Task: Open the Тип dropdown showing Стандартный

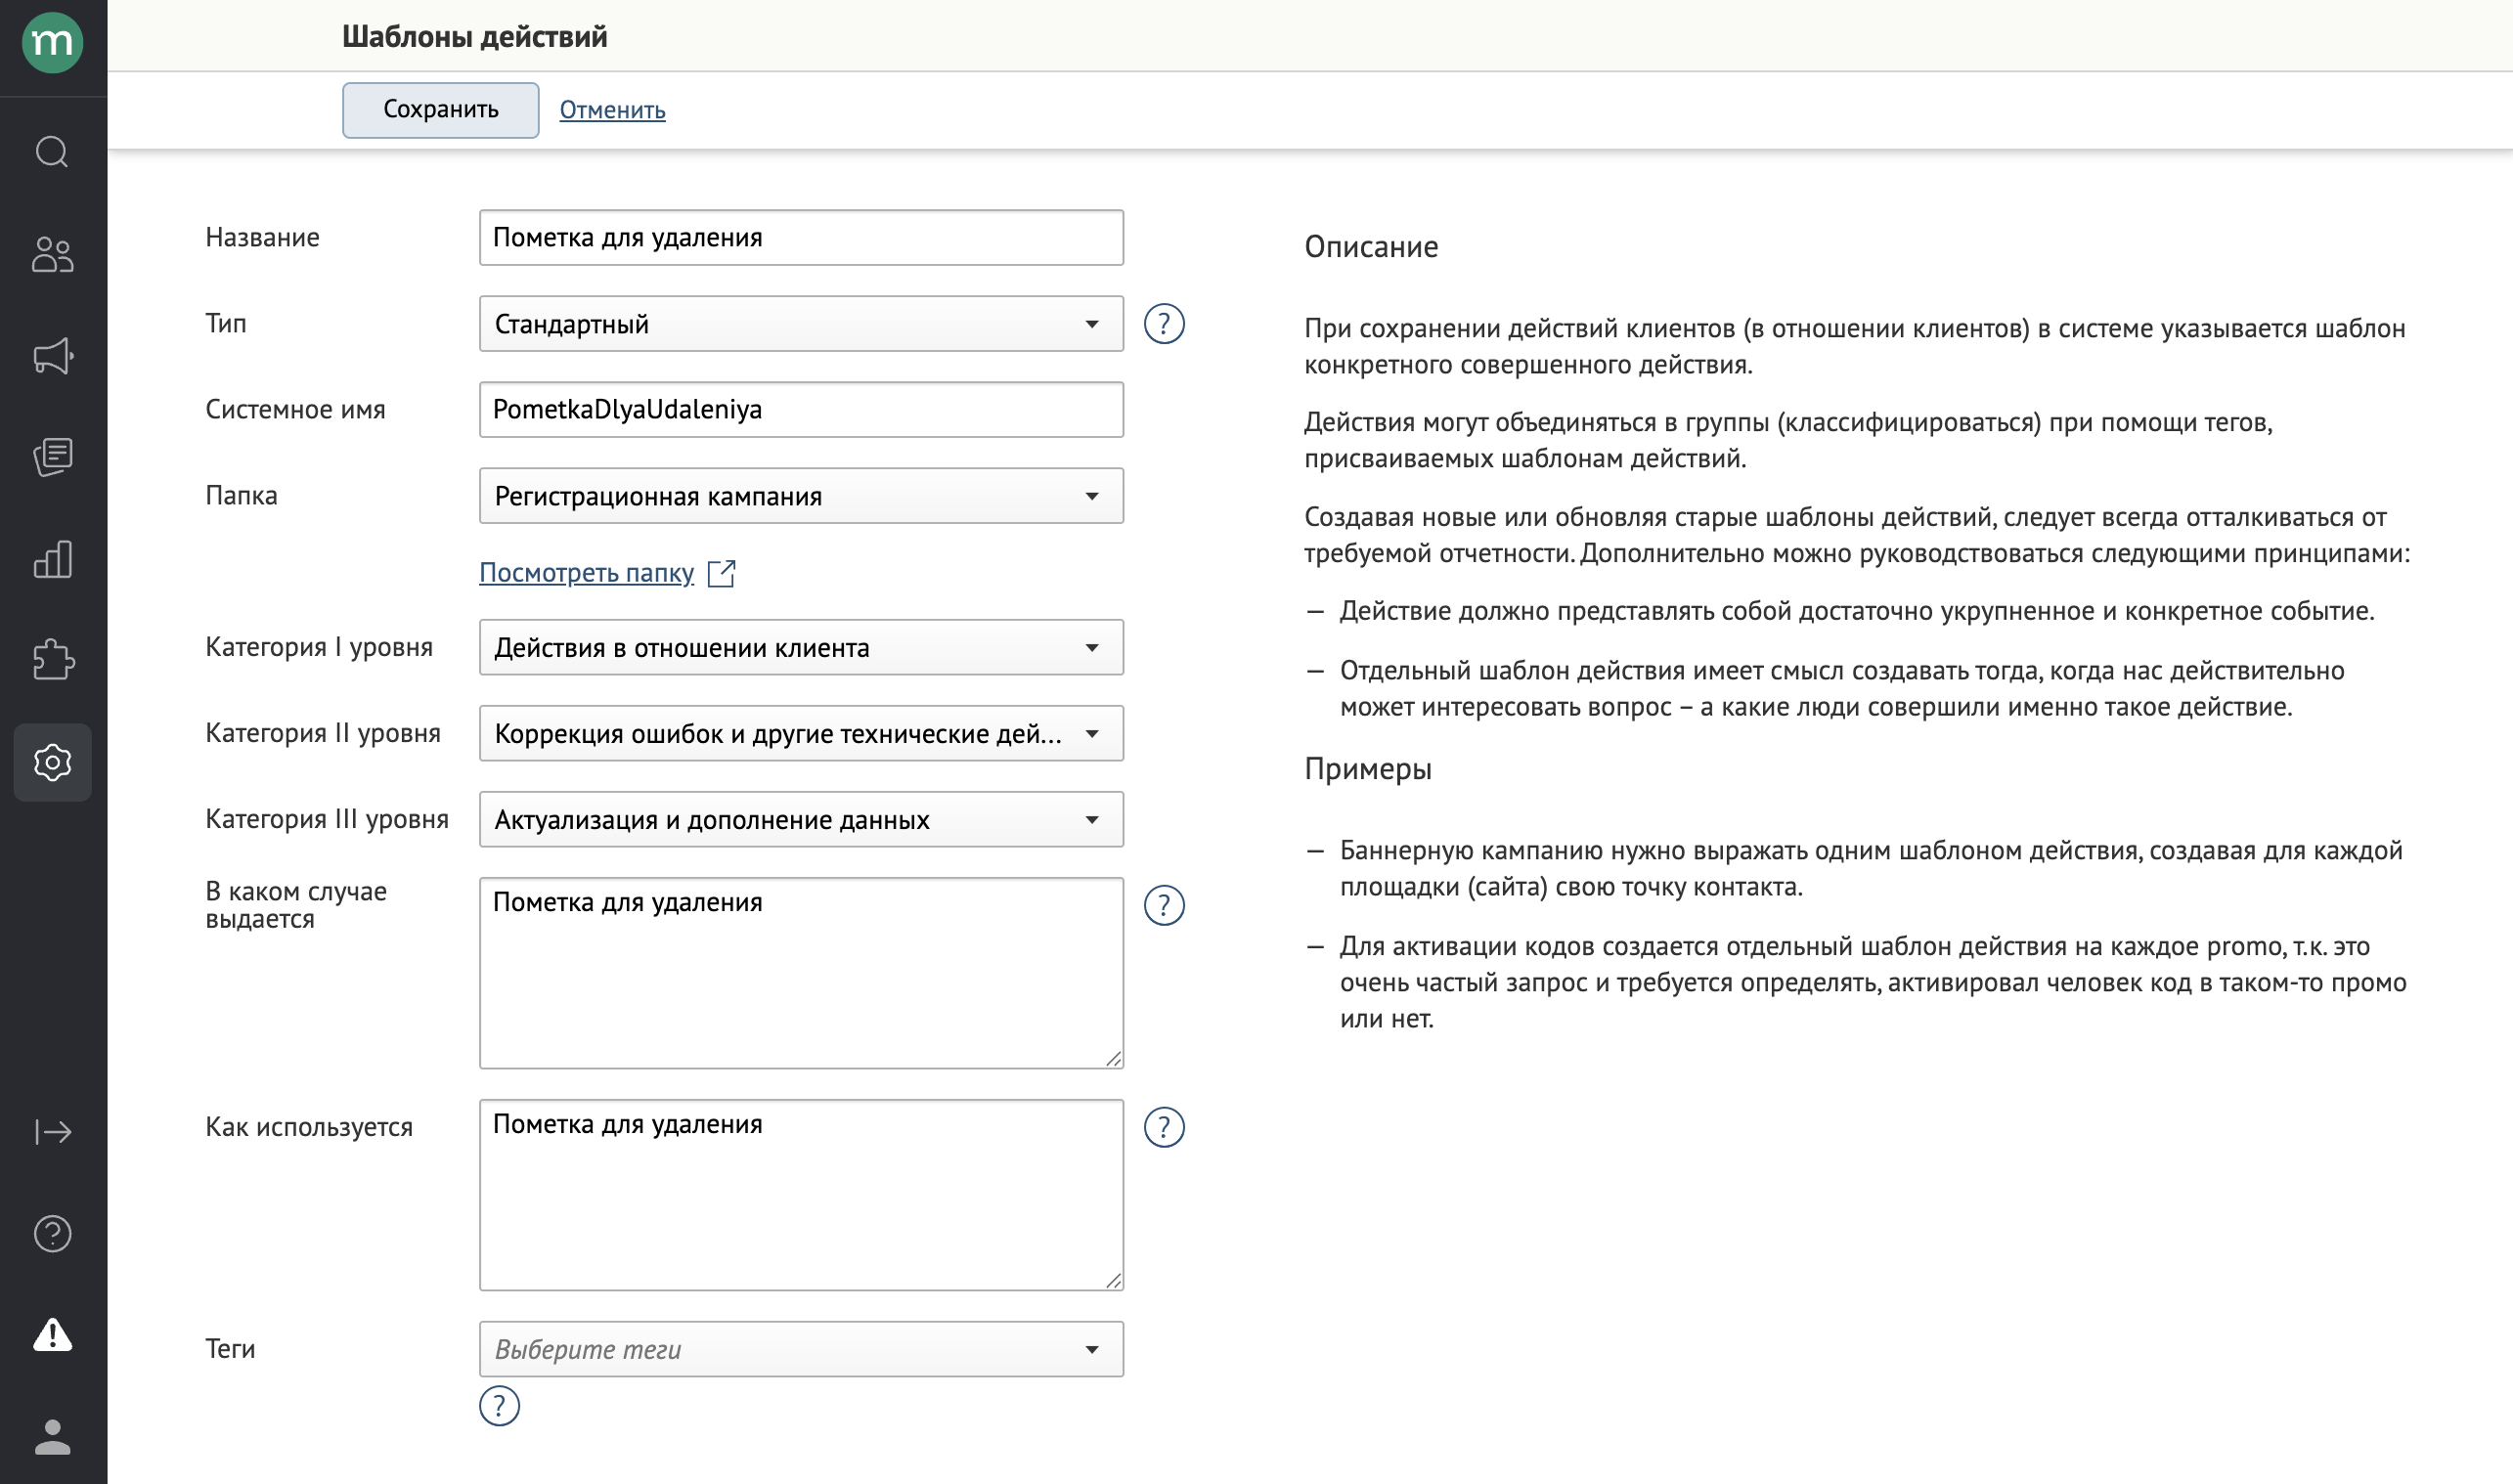Action: tap(800, 324)
